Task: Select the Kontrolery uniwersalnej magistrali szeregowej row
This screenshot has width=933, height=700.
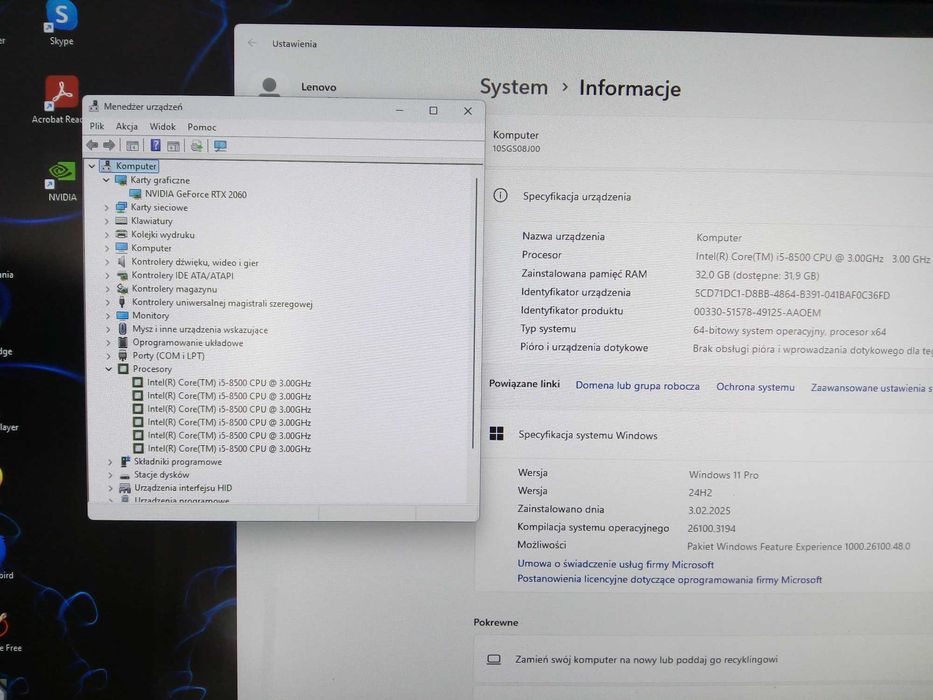Action: (x=222, y=303)
